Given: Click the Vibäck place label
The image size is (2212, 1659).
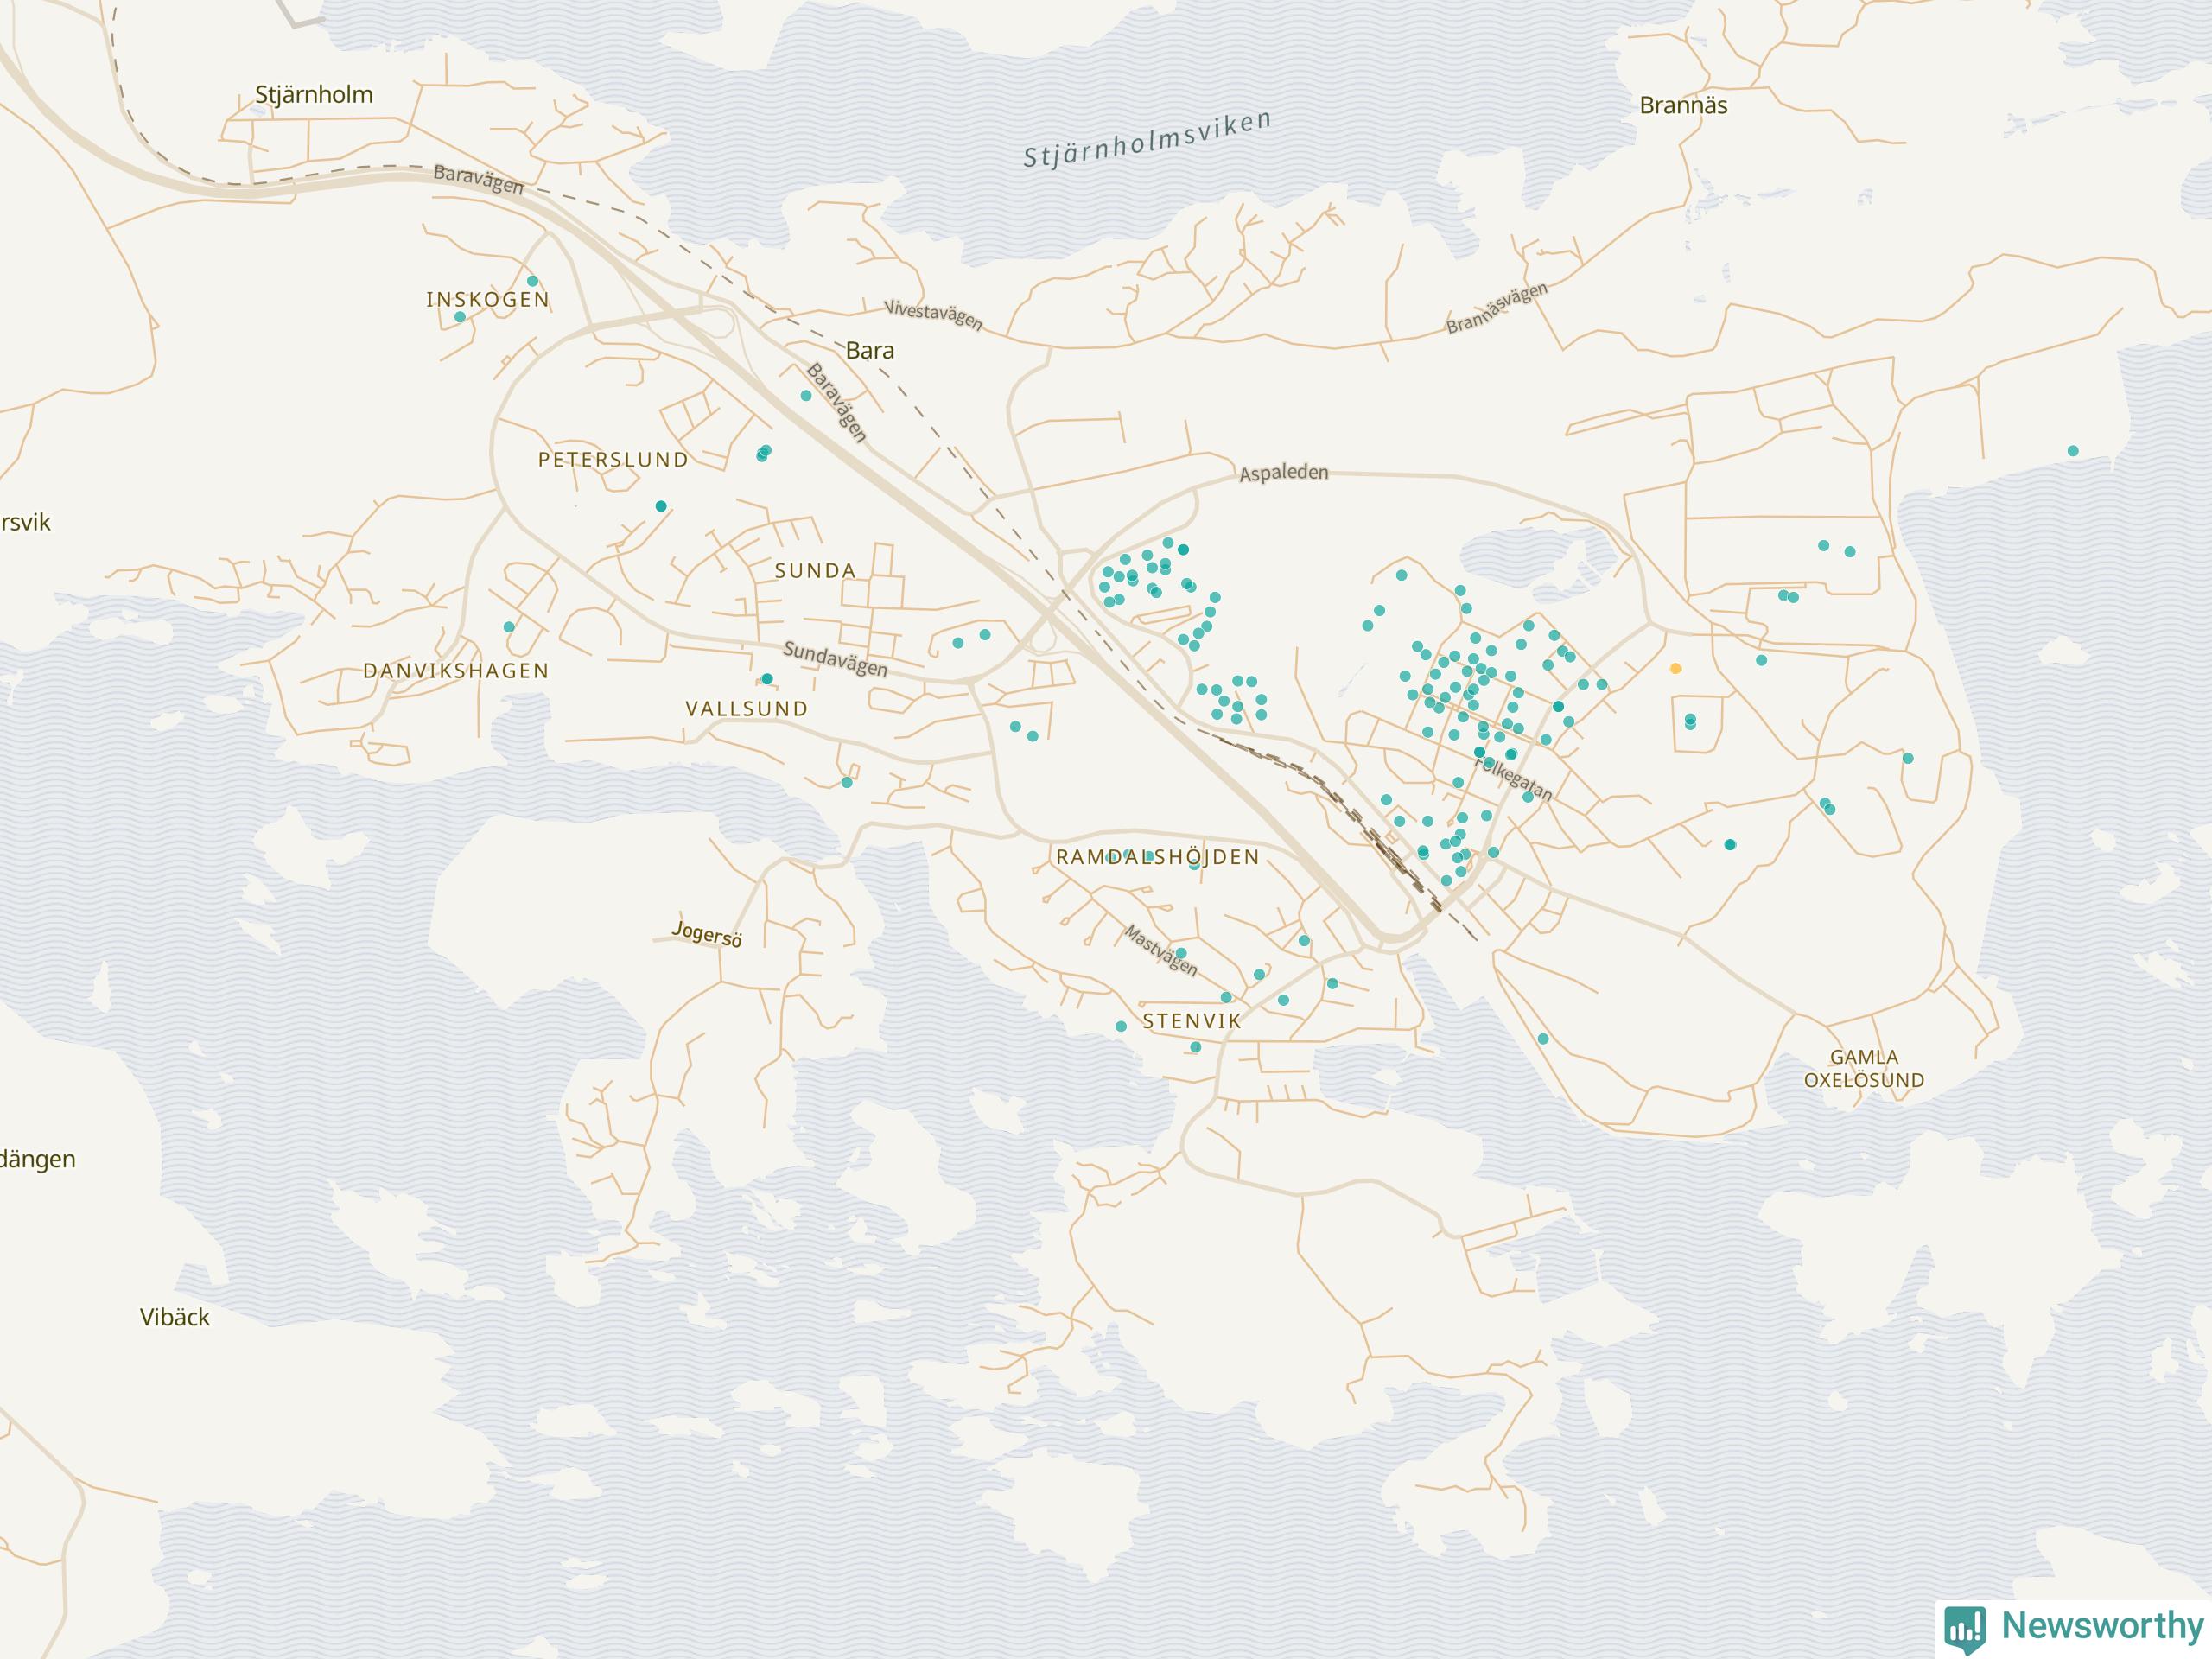Looking at the screenshot, I should (x=175, y=1317).
